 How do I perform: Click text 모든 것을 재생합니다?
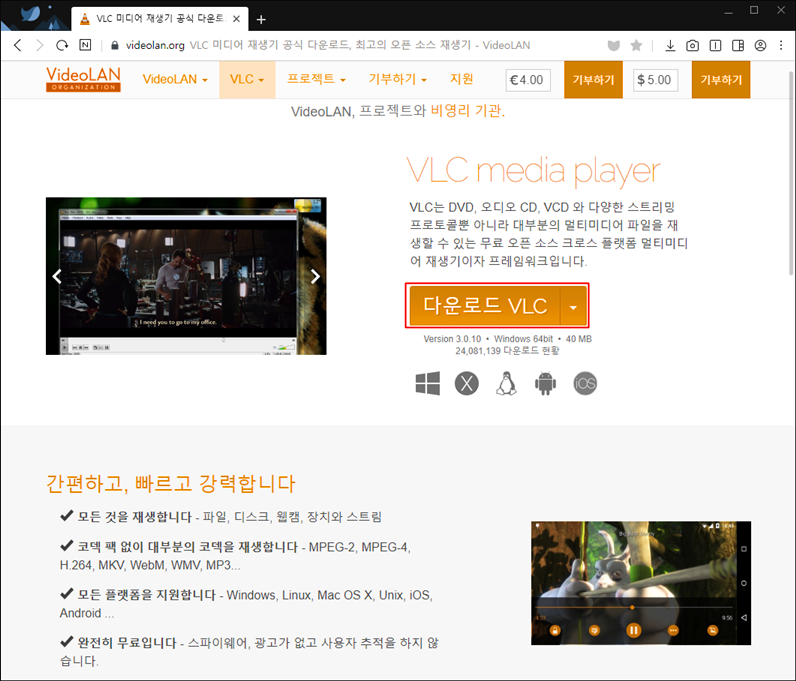tap(135, 517)
